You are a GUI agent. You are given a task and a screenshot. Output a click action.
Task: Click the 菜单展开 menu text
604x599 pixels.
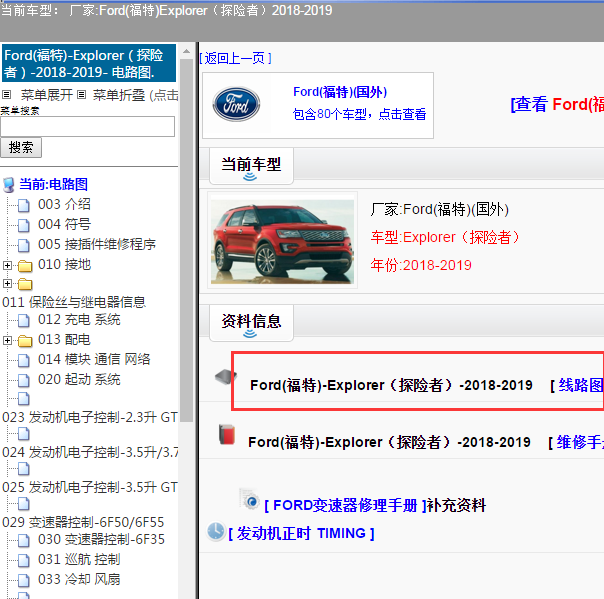(47, 95)
